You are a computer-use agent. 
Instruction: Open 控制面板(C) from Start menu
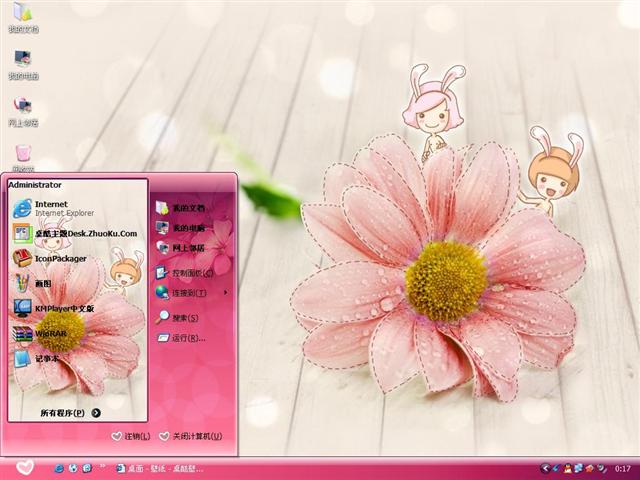tap(188, 272)
